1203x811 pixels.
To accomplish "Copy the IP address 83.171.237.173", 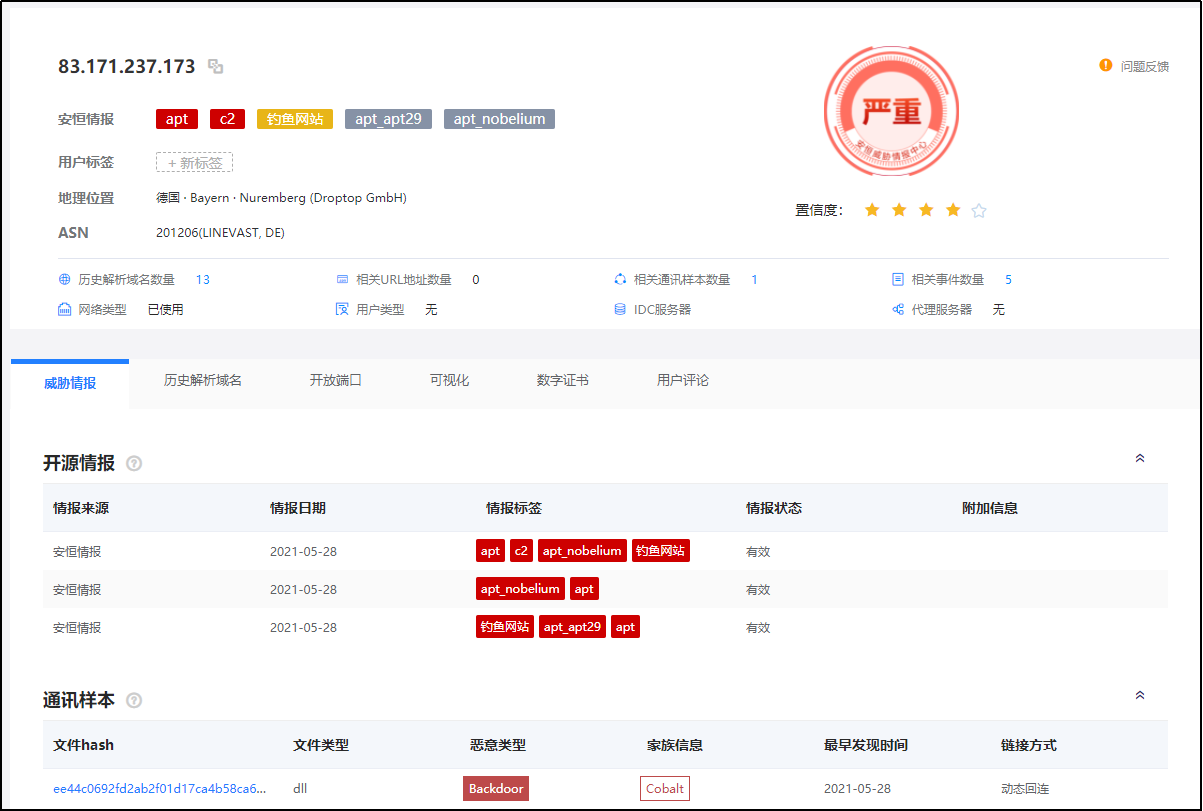I will coord(215,67).
